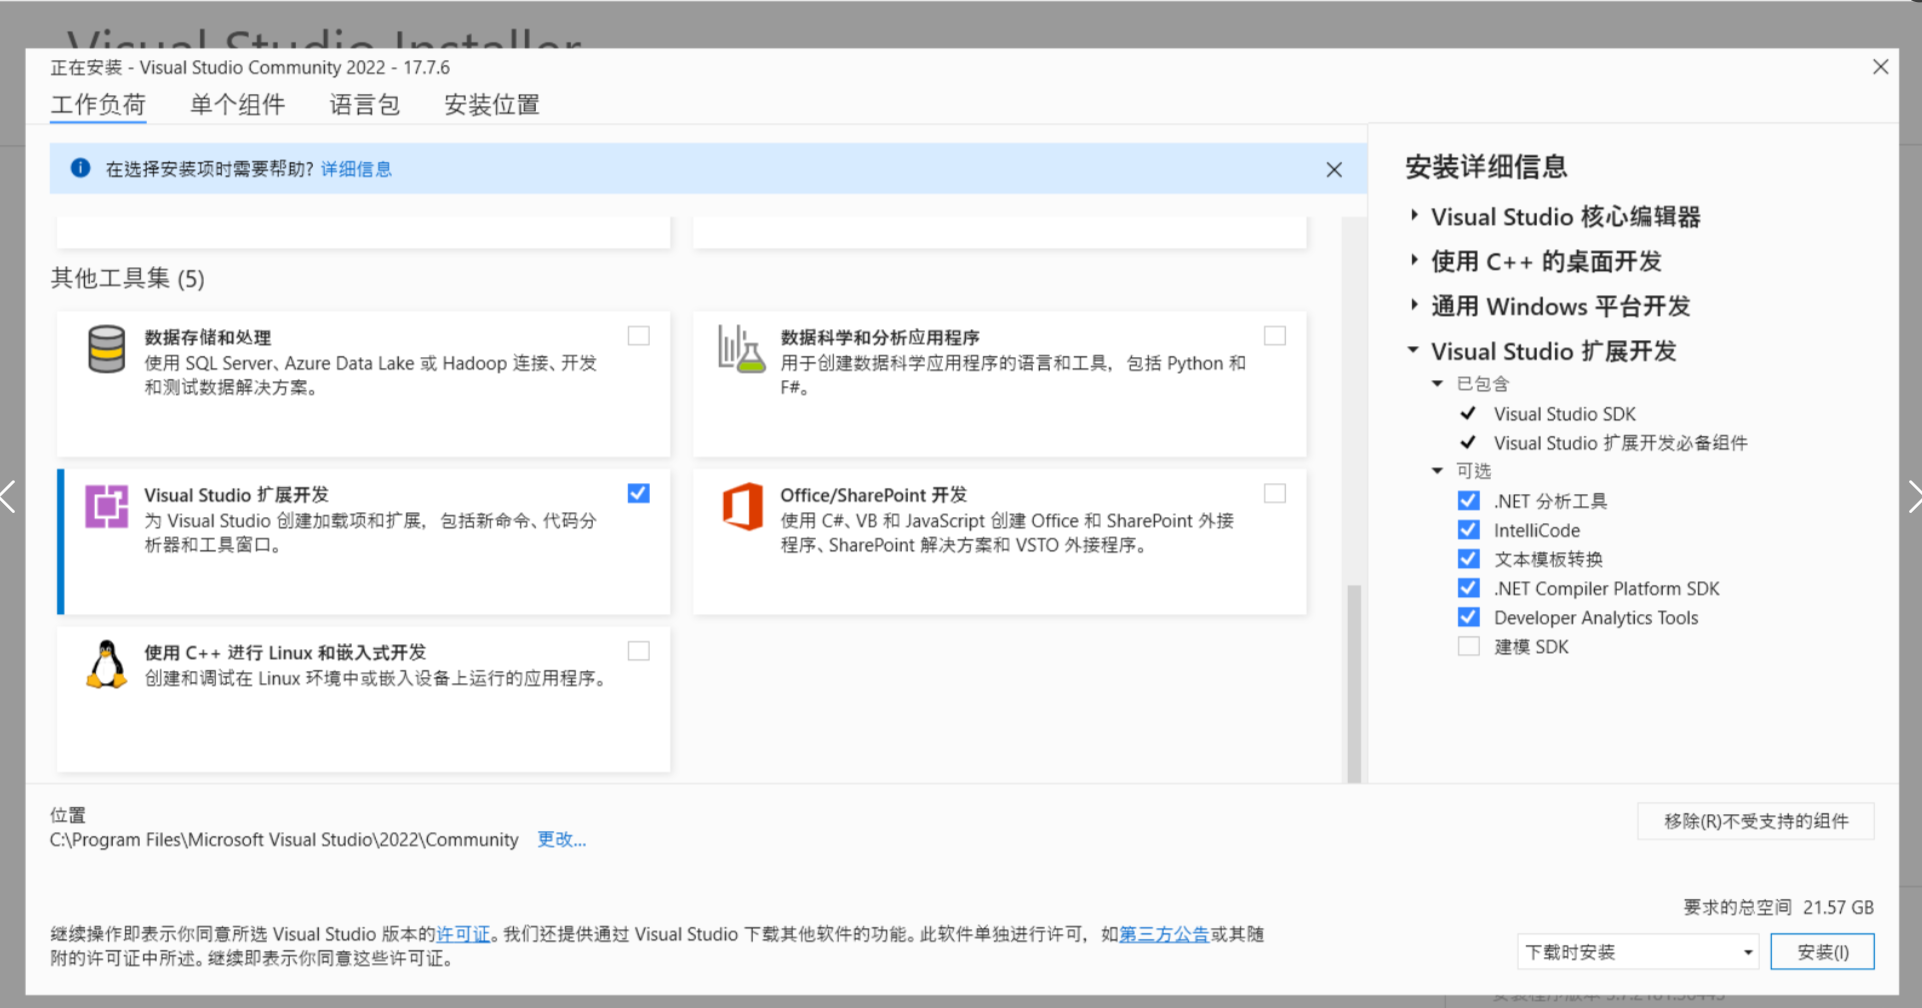Viewport: 1922px width, 1008px height.
Task: Enable the 数据科学和分析应用程序 workload checkbox
Action: tap(1275, 336)
